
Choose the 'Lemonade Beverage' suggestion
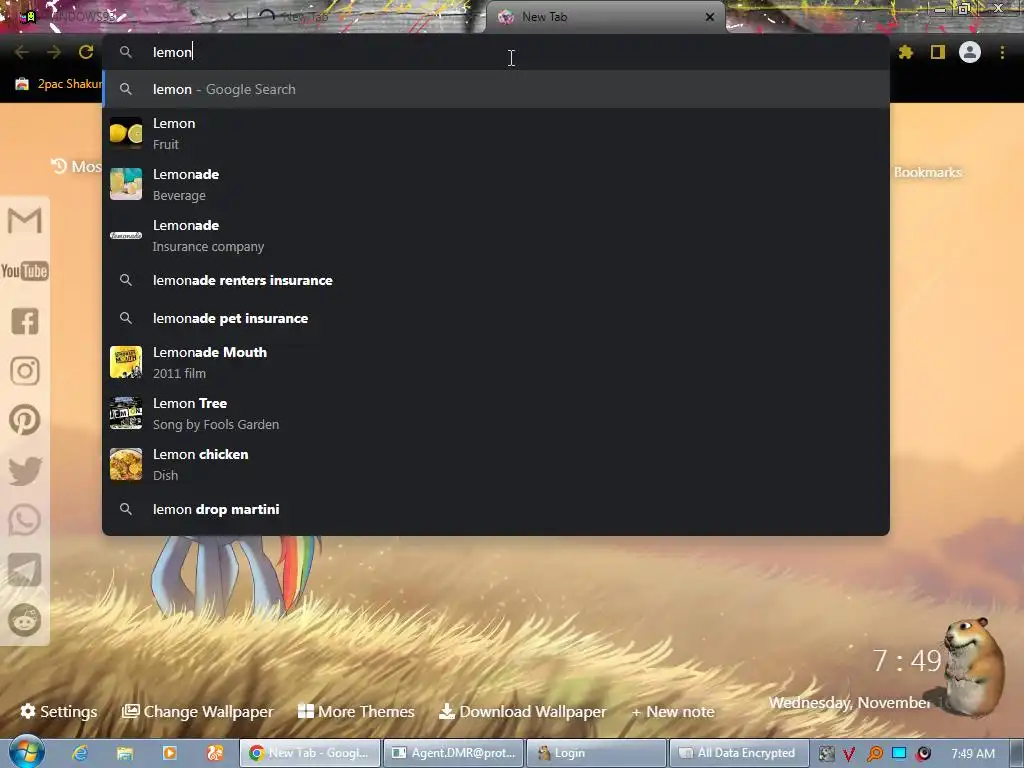point(496,185)
